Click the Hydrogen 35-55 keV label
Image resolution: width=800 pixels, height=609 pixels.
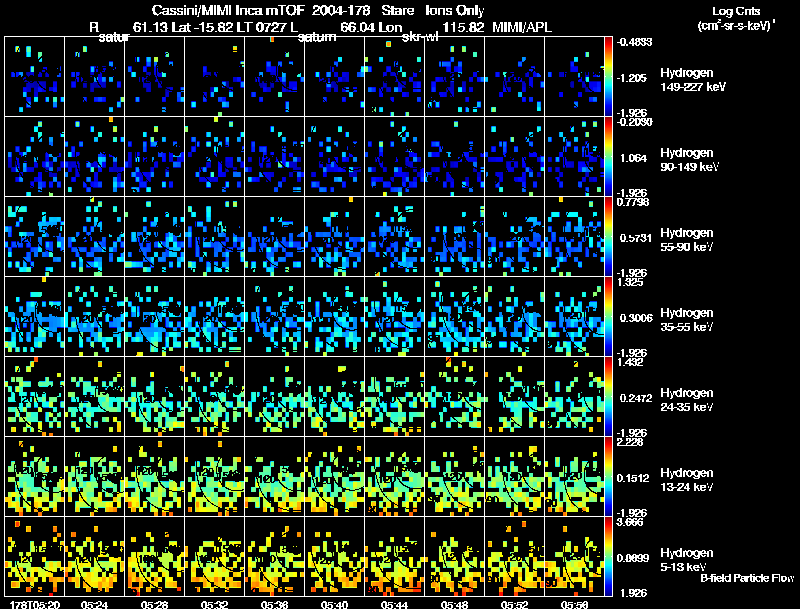685,319
